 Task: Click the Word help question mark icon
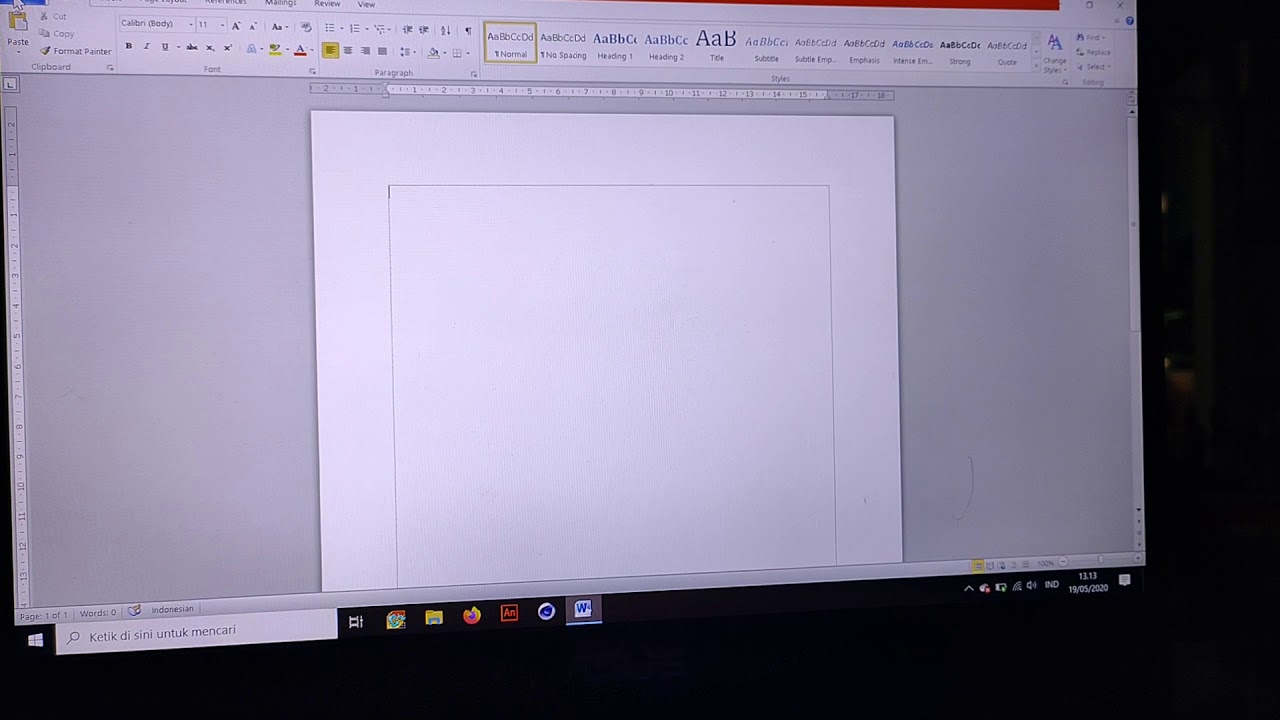pyautogui.click(x=1130, y=20)
